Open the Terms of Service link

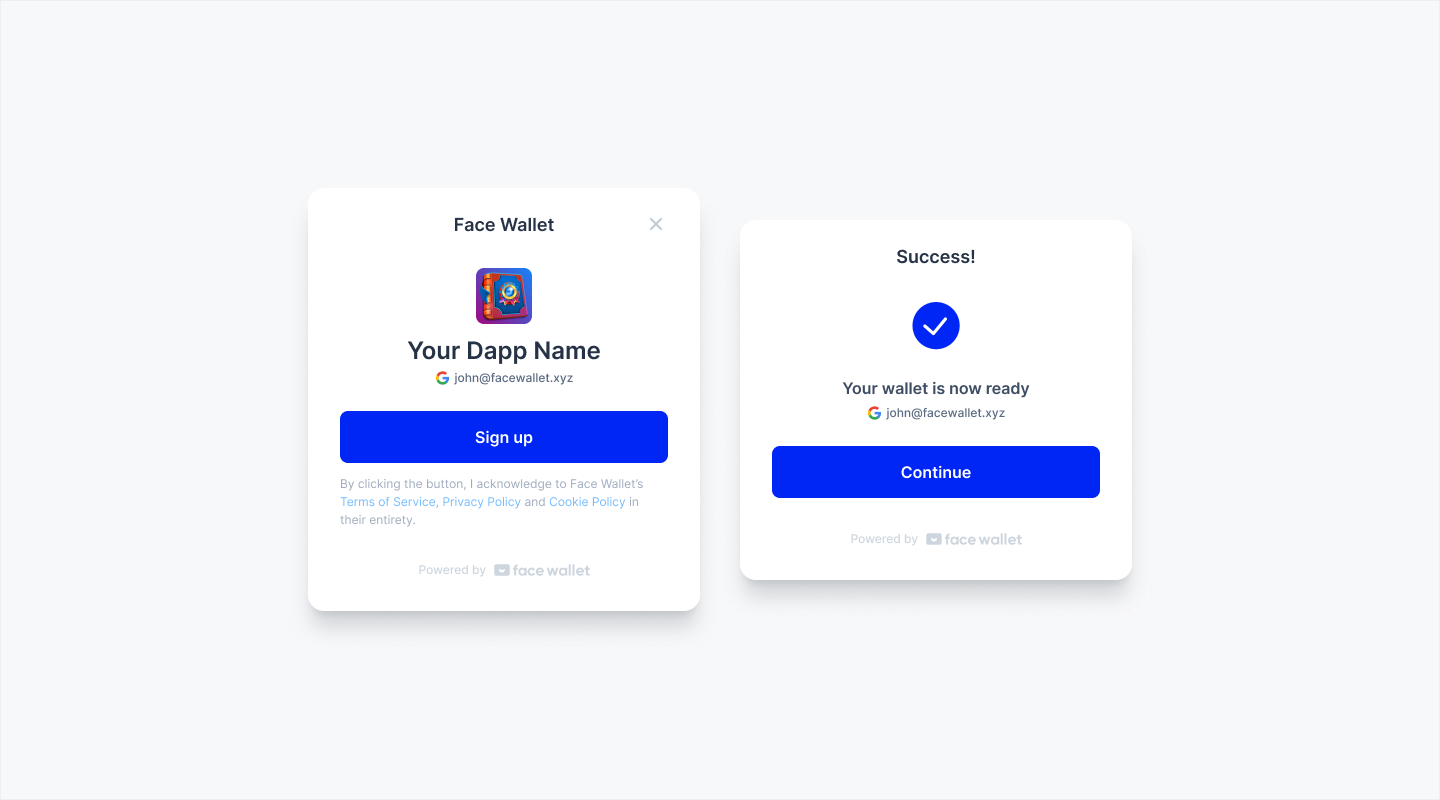tap(388, 502)
